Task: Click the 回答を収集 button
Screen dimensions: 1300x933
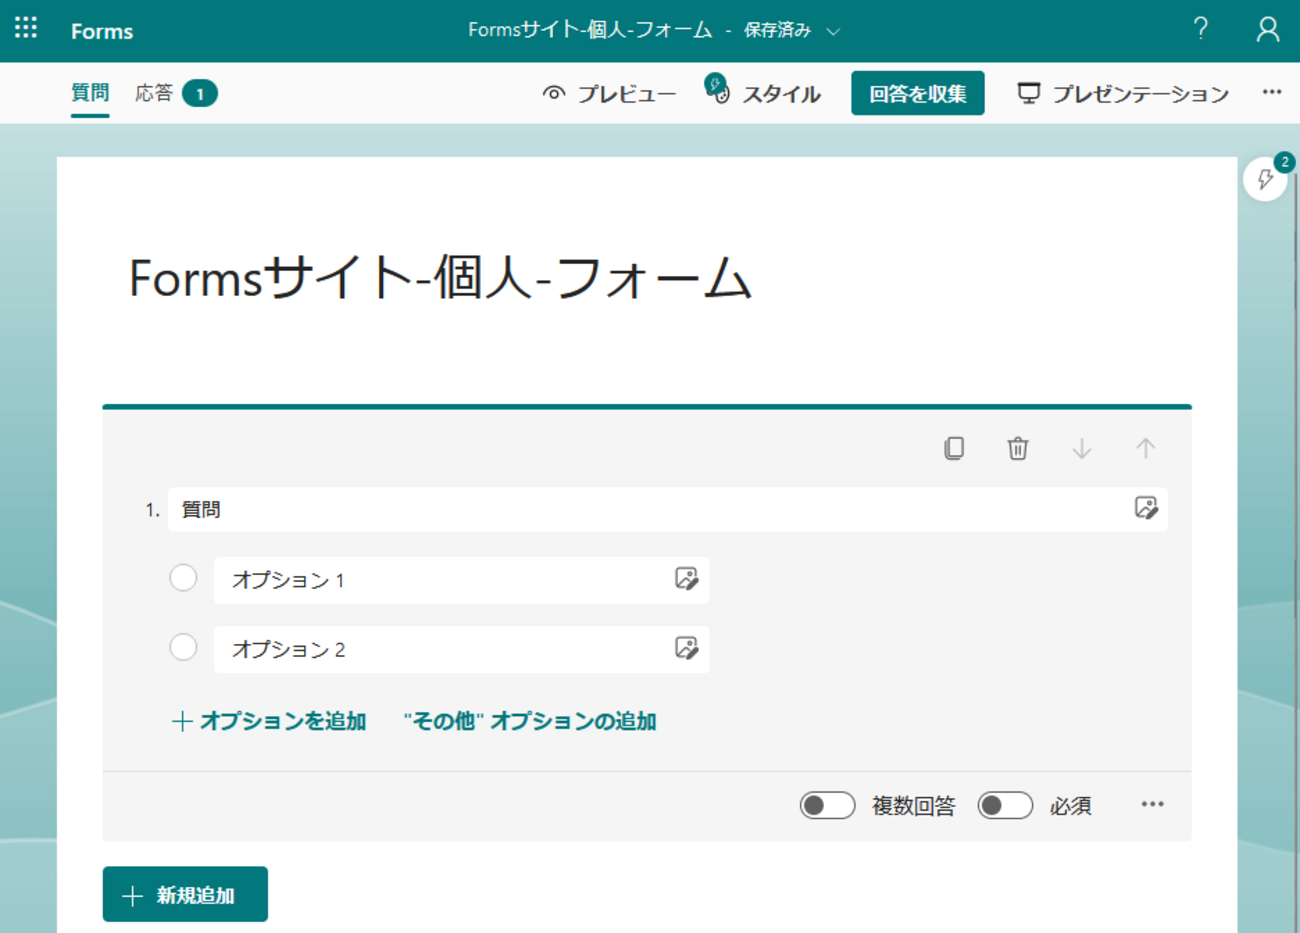Action: click(917, 93)
